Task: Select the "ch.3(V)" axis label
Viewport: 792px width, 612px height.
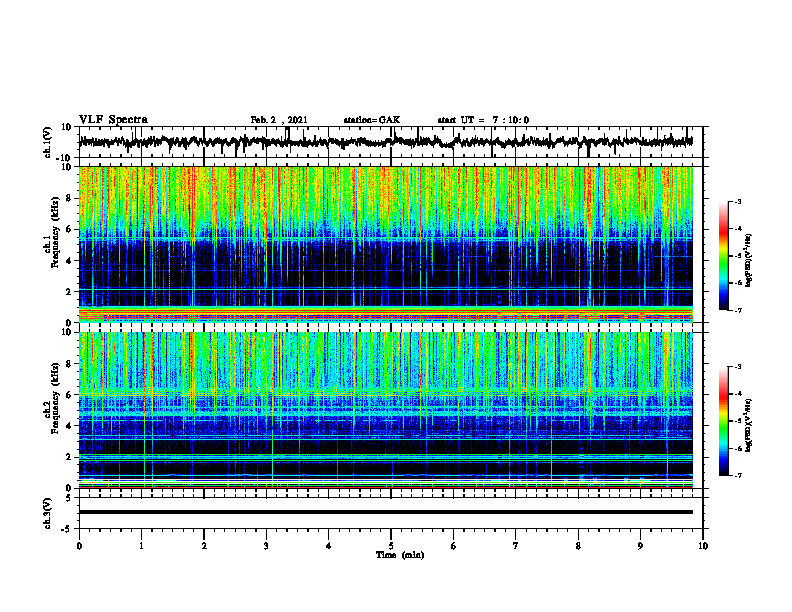Action: [47, 514]
